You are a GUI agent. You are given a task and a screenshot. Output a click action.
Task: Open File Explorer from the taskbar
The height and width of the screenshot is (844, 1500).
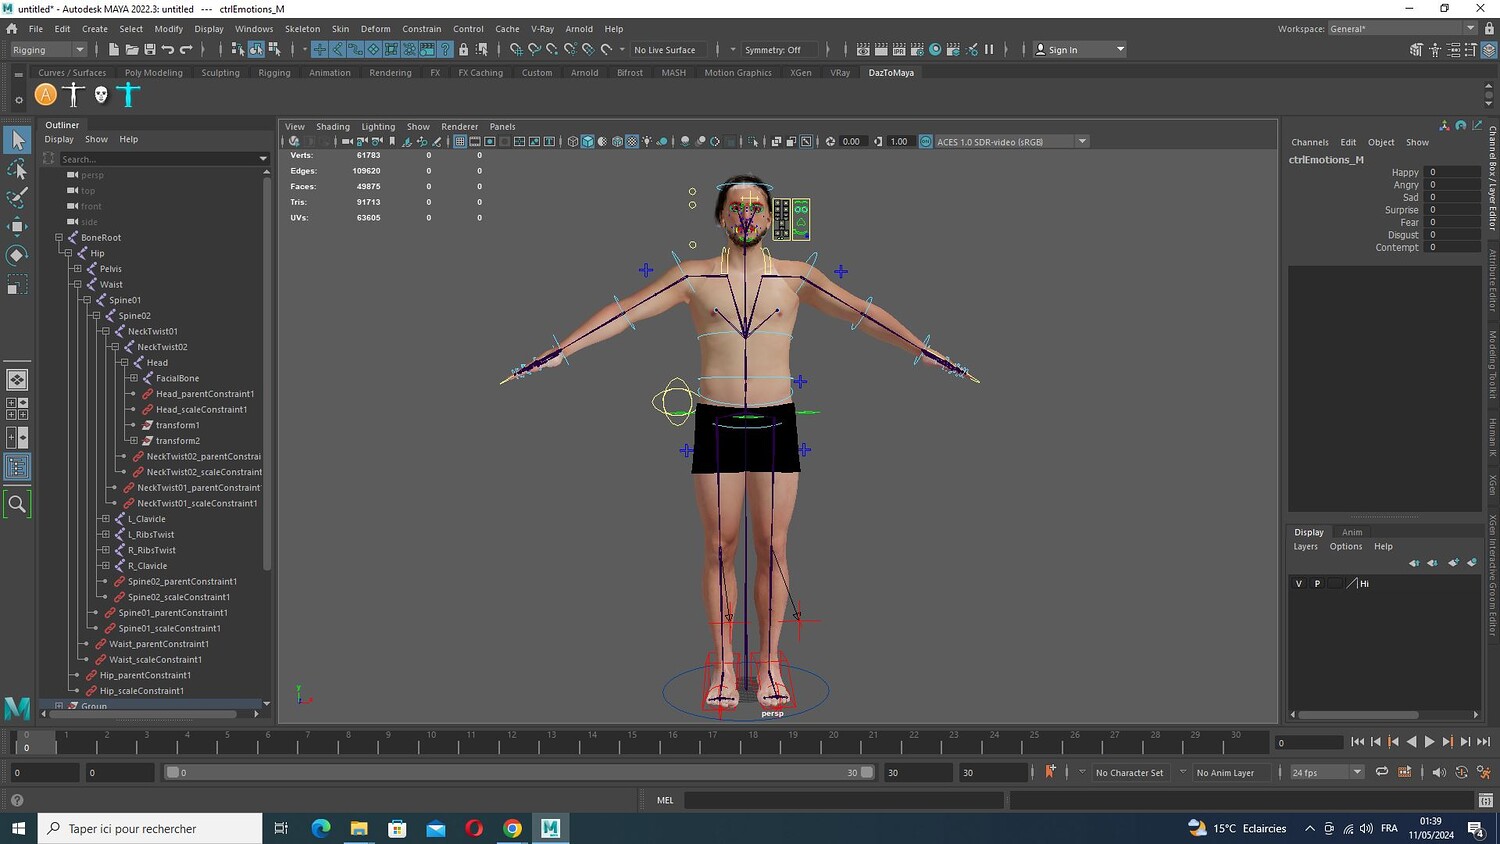pyautogui.click(x=359, y=828)
